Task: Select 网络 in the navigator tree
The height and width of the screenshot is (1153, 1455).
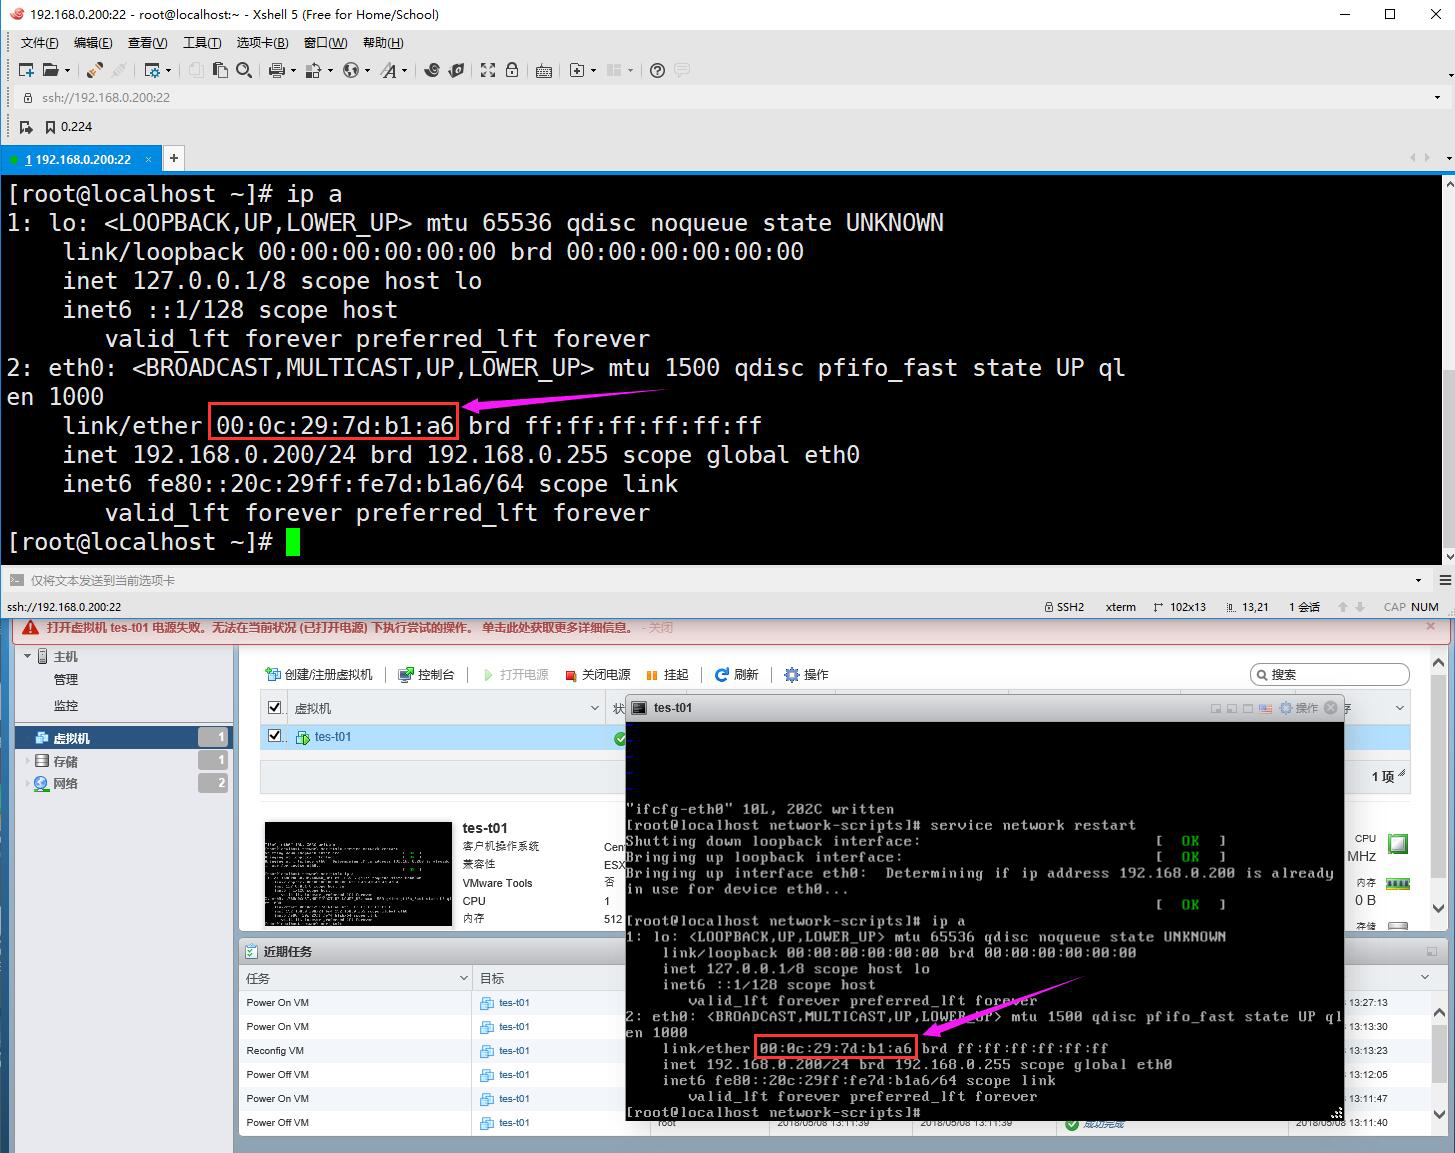Action: click(66, 783)
